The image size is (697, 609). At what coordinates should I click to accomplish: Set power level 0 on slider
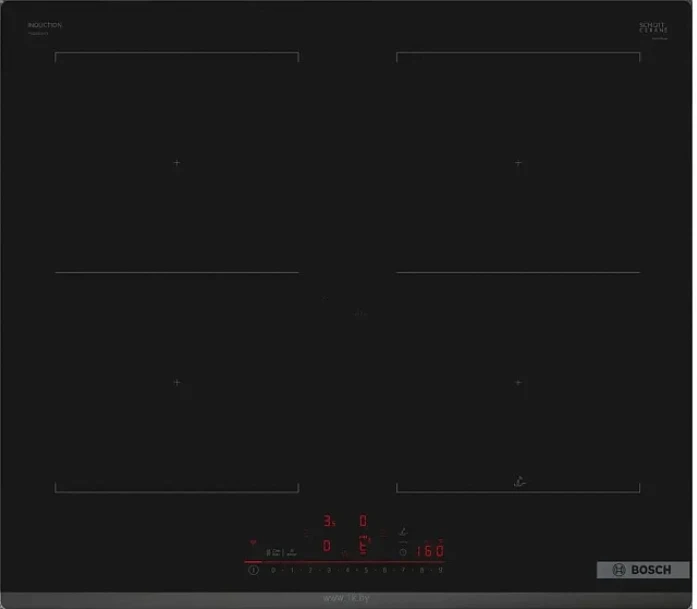pyautogui.click(x=273, y=570)
